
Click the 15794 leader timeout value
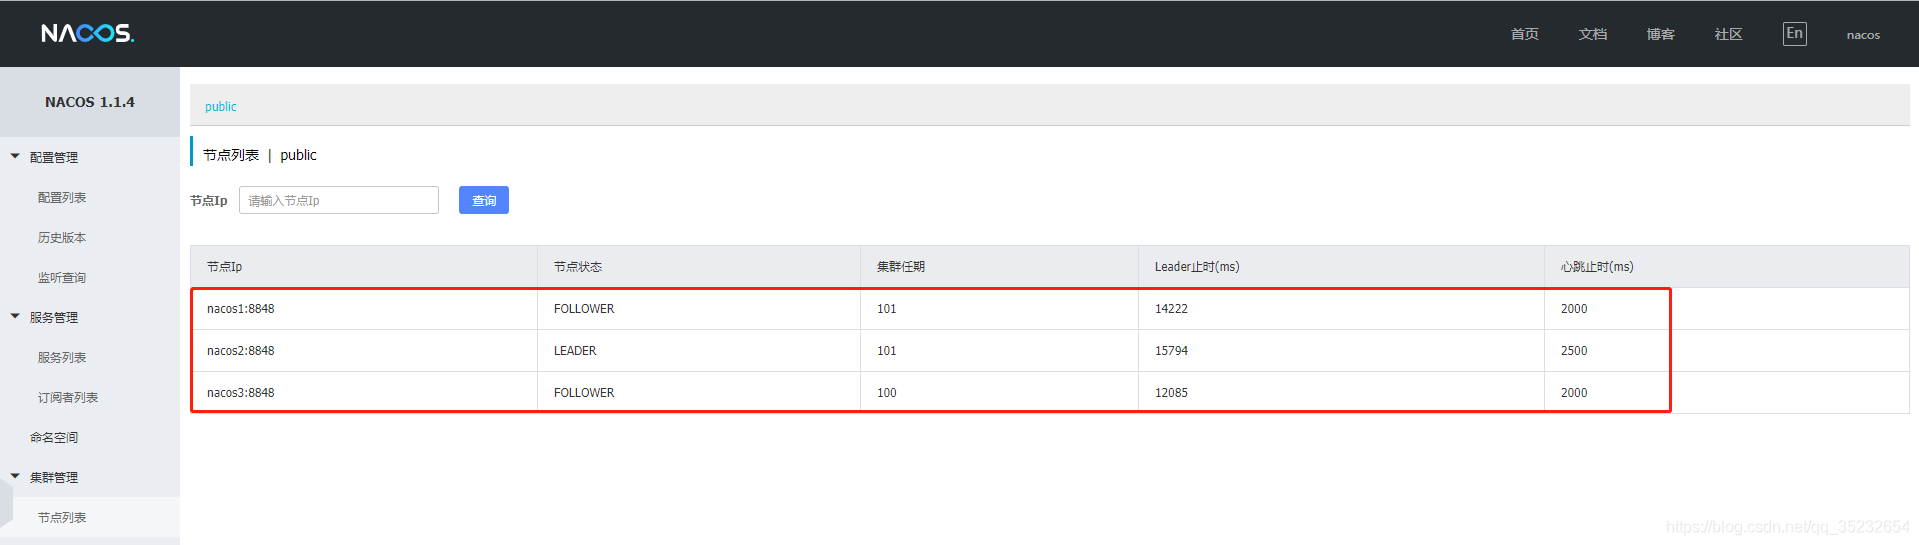click(x=1171, y=351)
